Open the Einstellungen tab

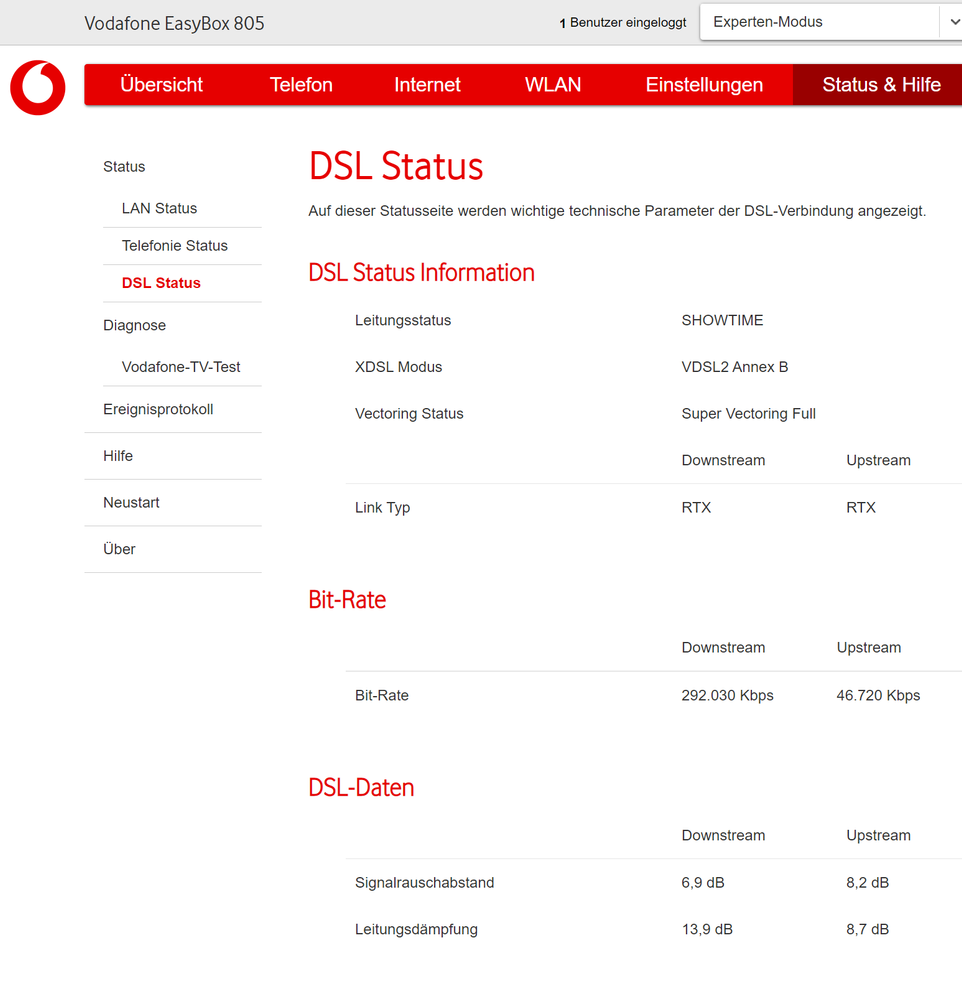point(704,85)
